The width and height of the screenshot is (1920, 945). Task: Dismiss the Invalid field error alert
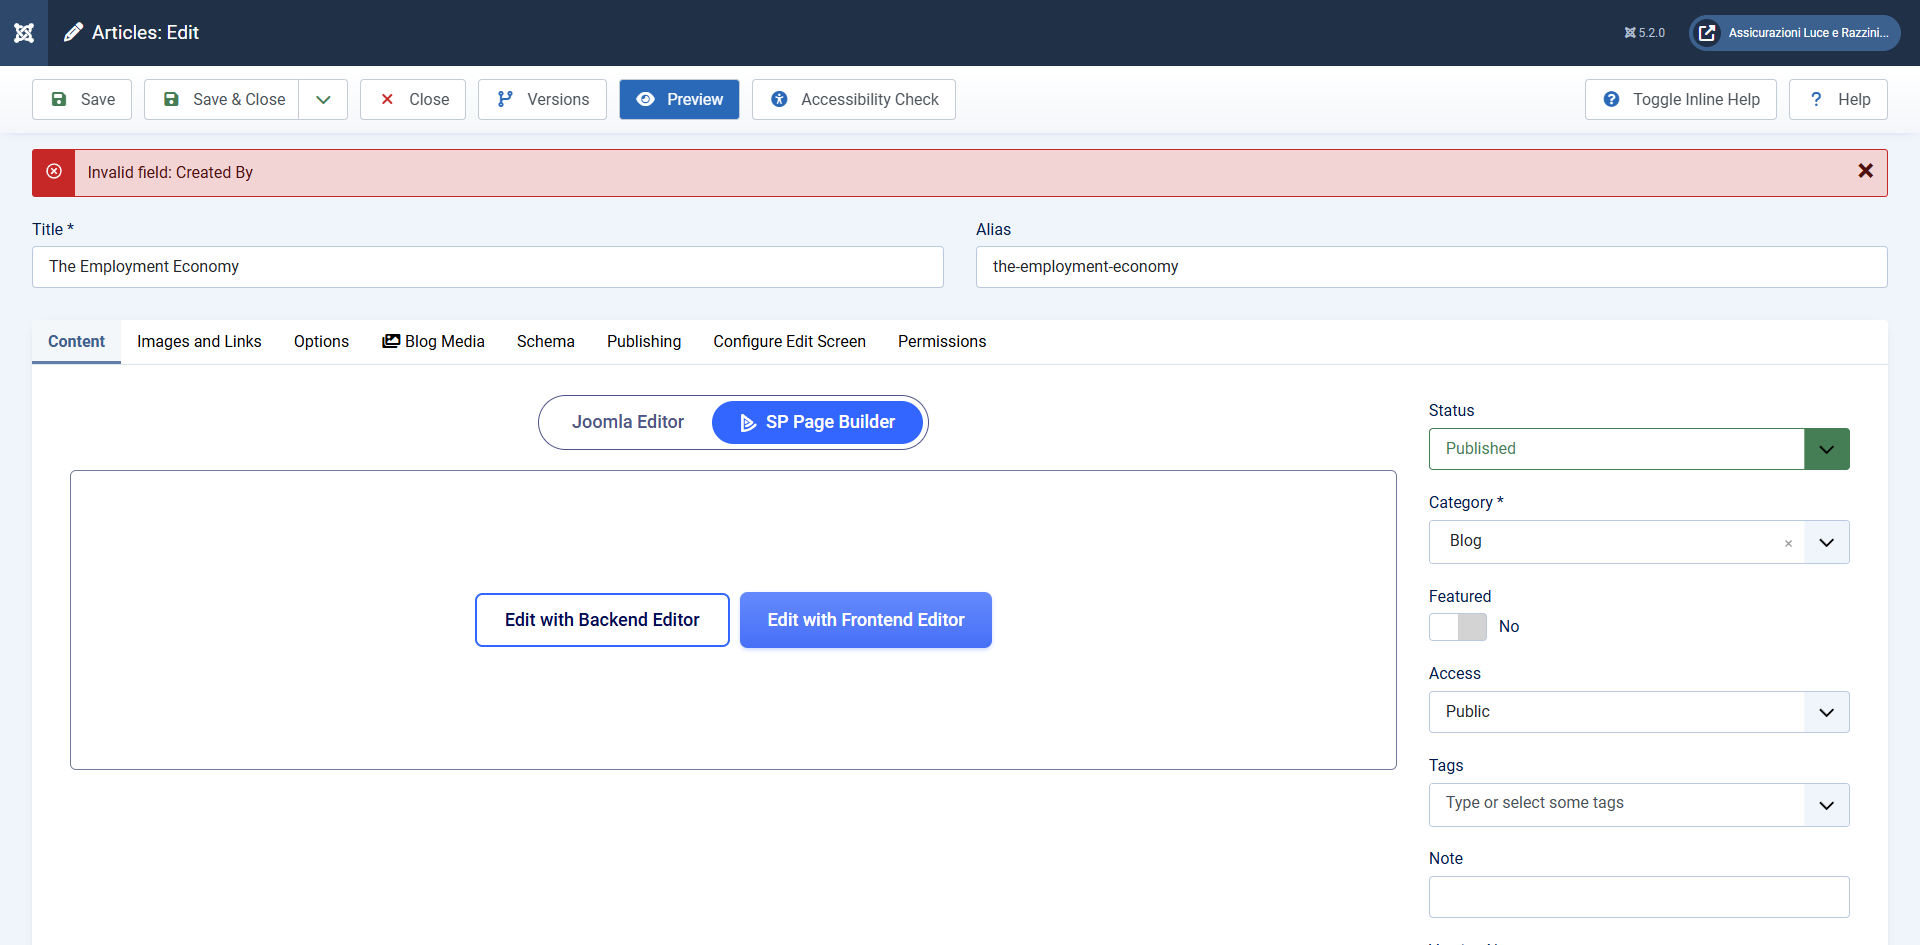1865,171
